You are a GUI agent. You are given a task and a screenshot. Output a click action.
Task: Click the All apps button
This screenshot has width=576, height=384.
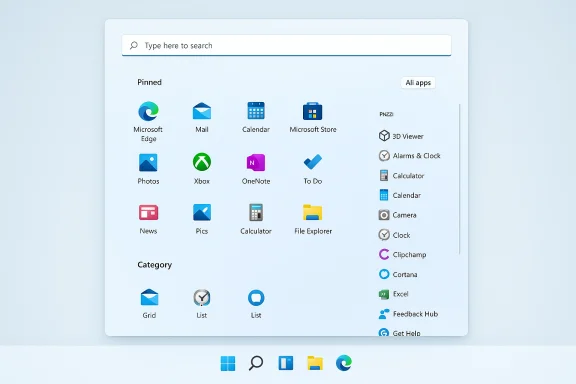[418, 83]
